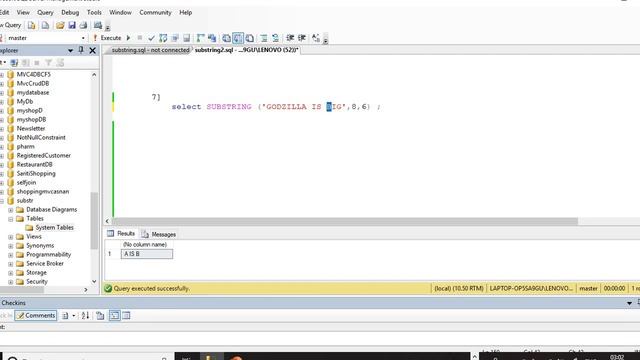Image resolution: width=640 pixels, height=360 pixels.
Task: Open Query Options icon in SQL toolbar
Action: coord(175,38)
